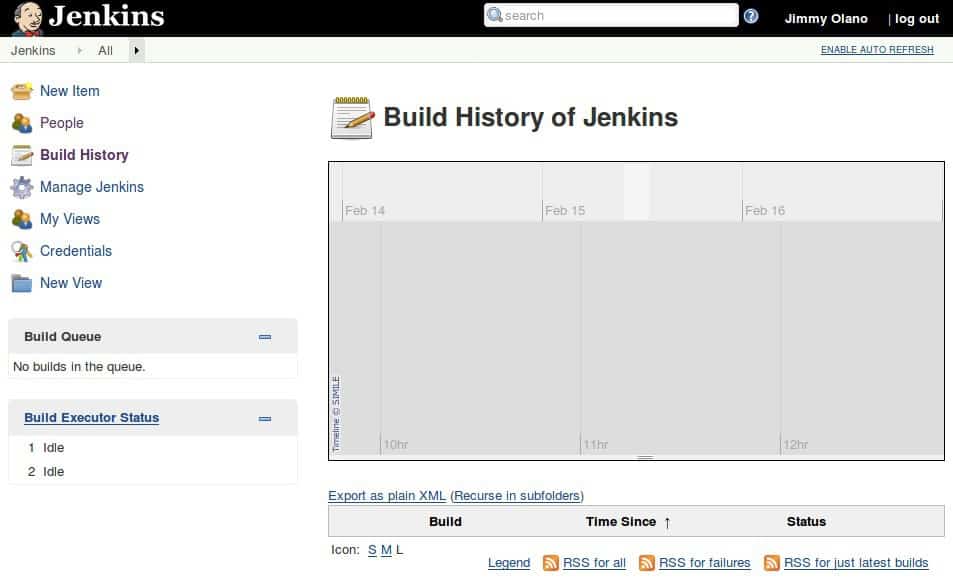Click the RSS for all feed icon
Image resolution: width=953 pixels, height=586 pixels.
click(551, 563)
